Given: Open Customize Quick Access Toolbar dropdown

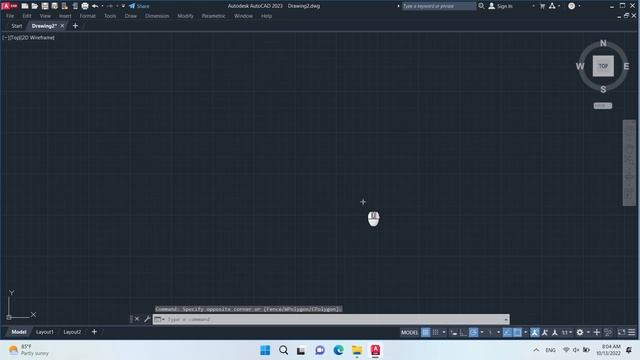Looking at the screenshot, I should click(123, 6).
